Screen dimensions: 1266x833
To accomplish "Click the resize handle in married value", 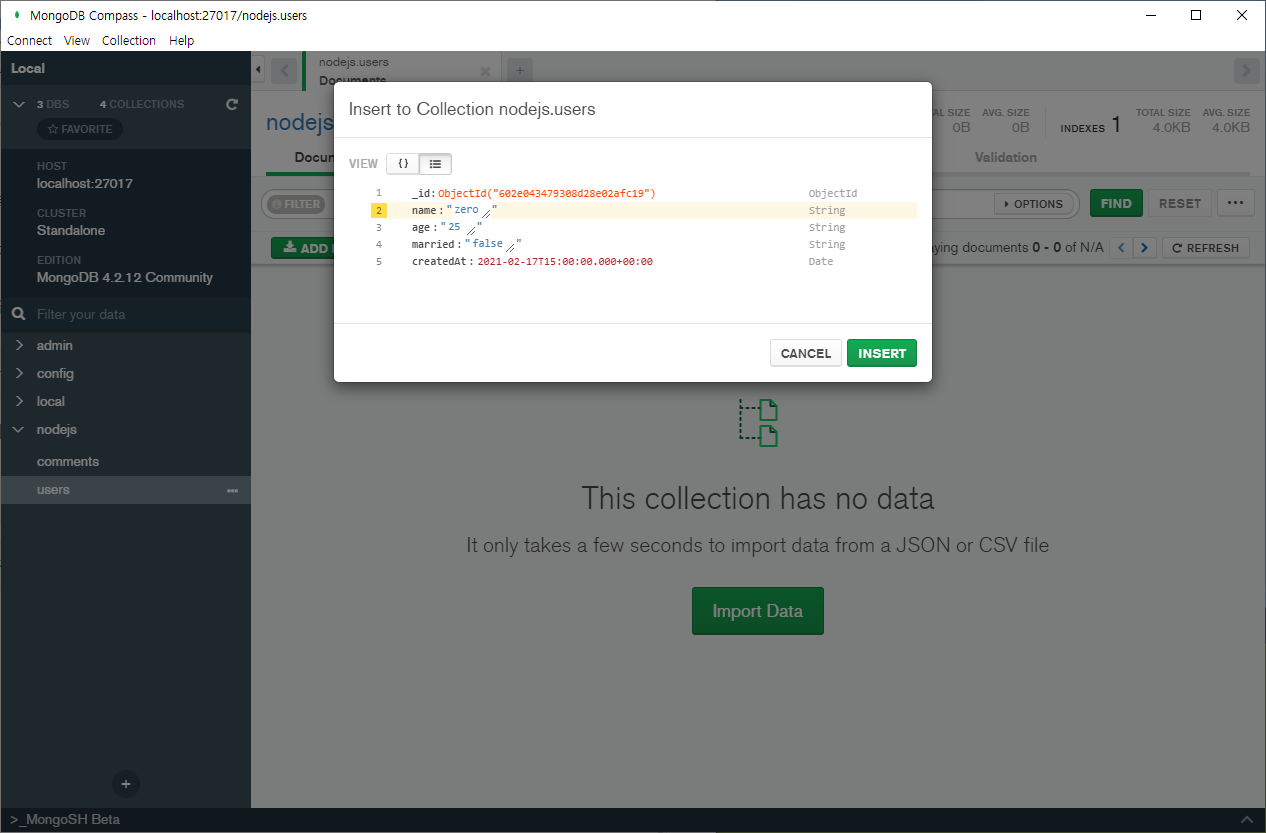I will pyautogui.click(x=510, y=246).
